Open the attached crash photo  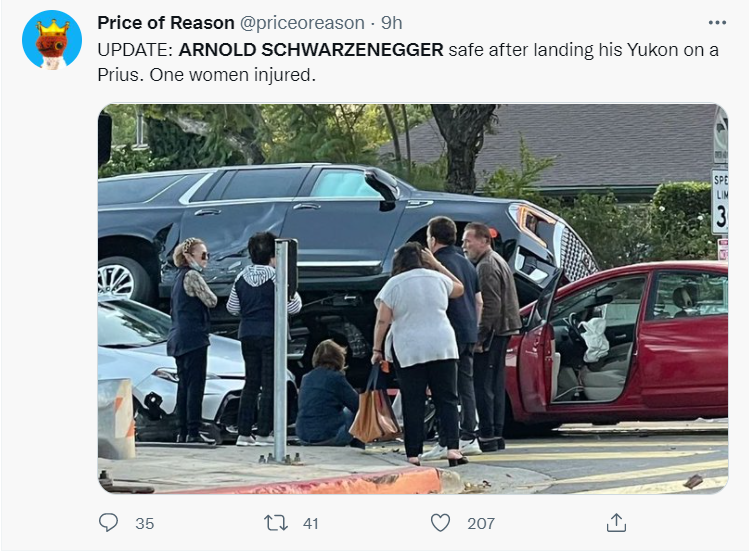click(x=412, y=298)
